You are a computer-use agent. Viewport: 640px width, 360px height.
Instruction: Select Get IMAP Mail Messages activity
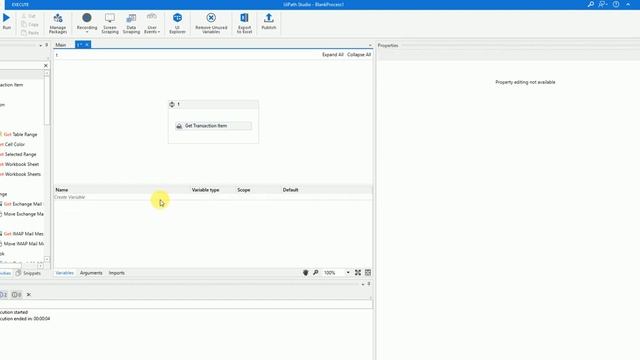[x=22, y=234]
